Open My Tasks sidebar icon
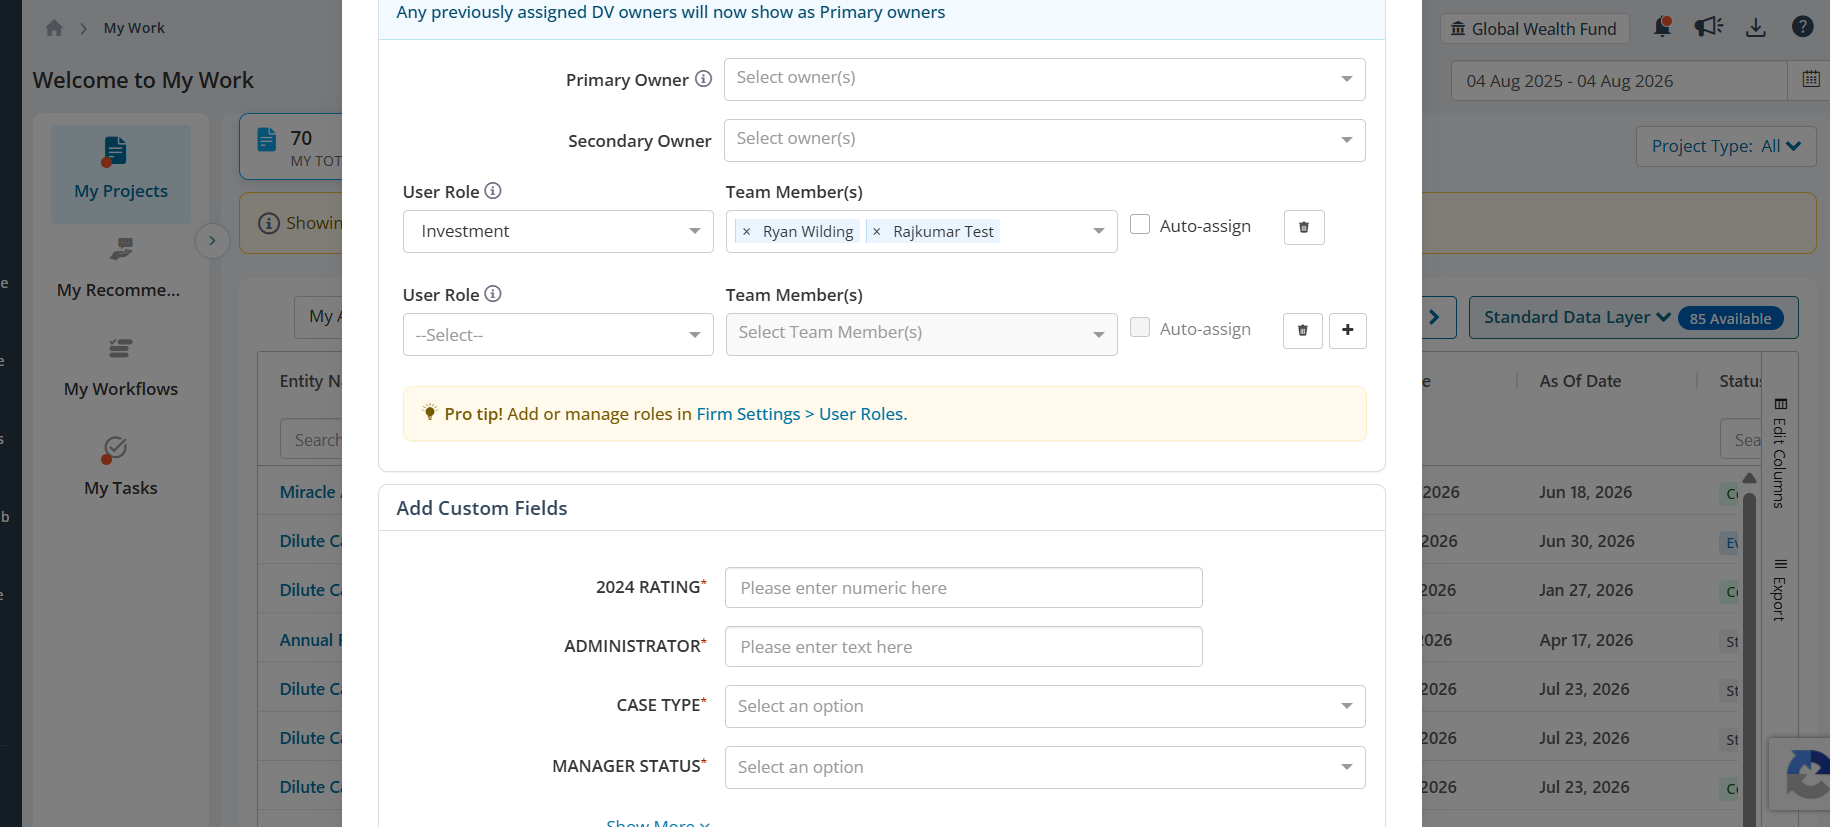Viewport: 1833px width, 827px height. (114, 450)
